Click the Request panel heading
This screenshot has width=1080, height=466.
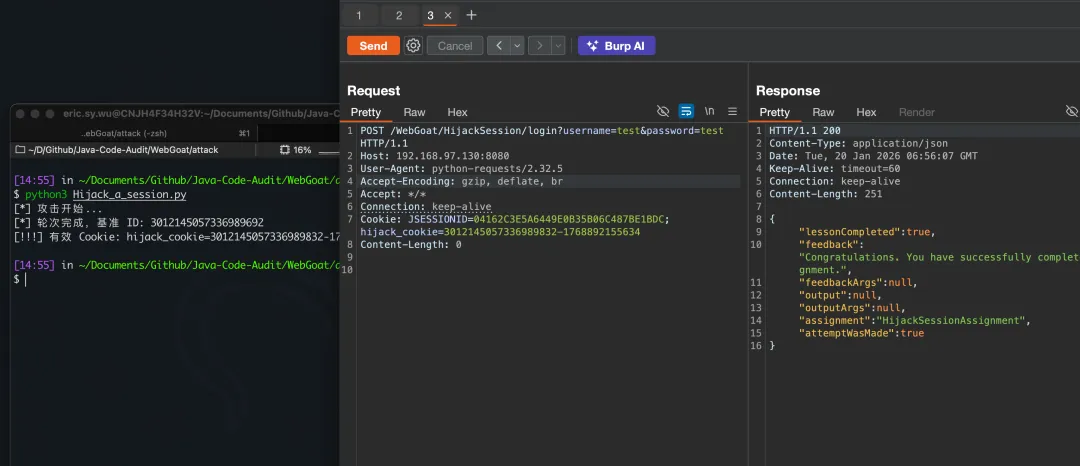(373, 91)
